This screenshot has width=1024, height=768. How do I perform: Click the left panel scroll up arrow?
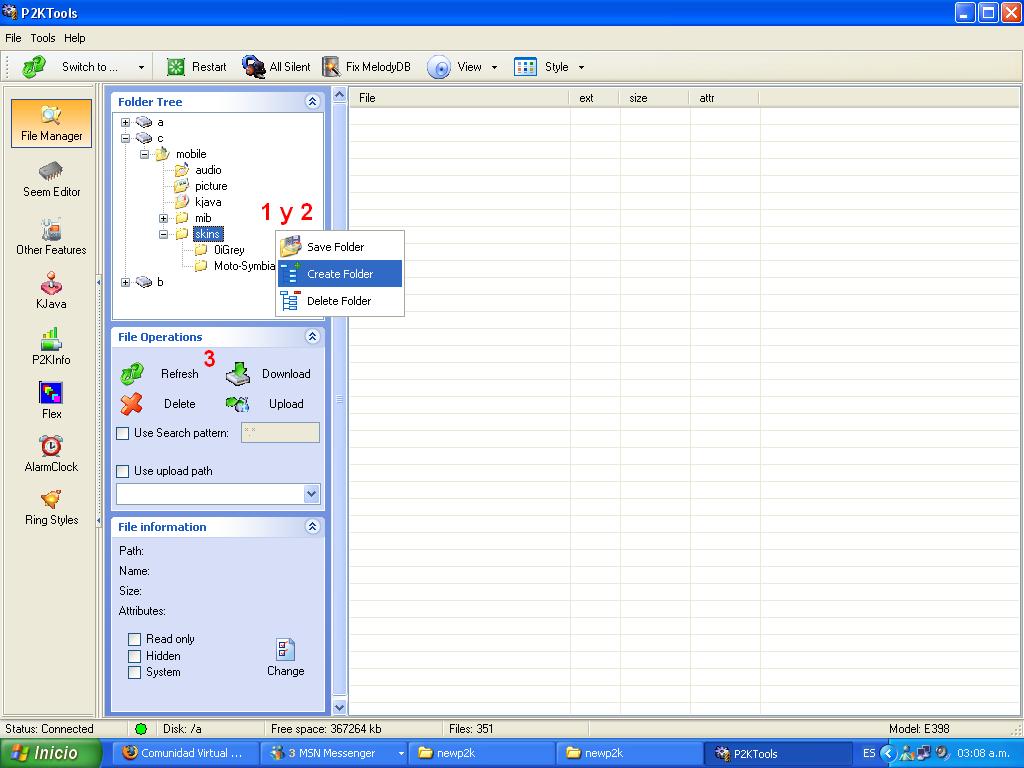pos(340,95)
